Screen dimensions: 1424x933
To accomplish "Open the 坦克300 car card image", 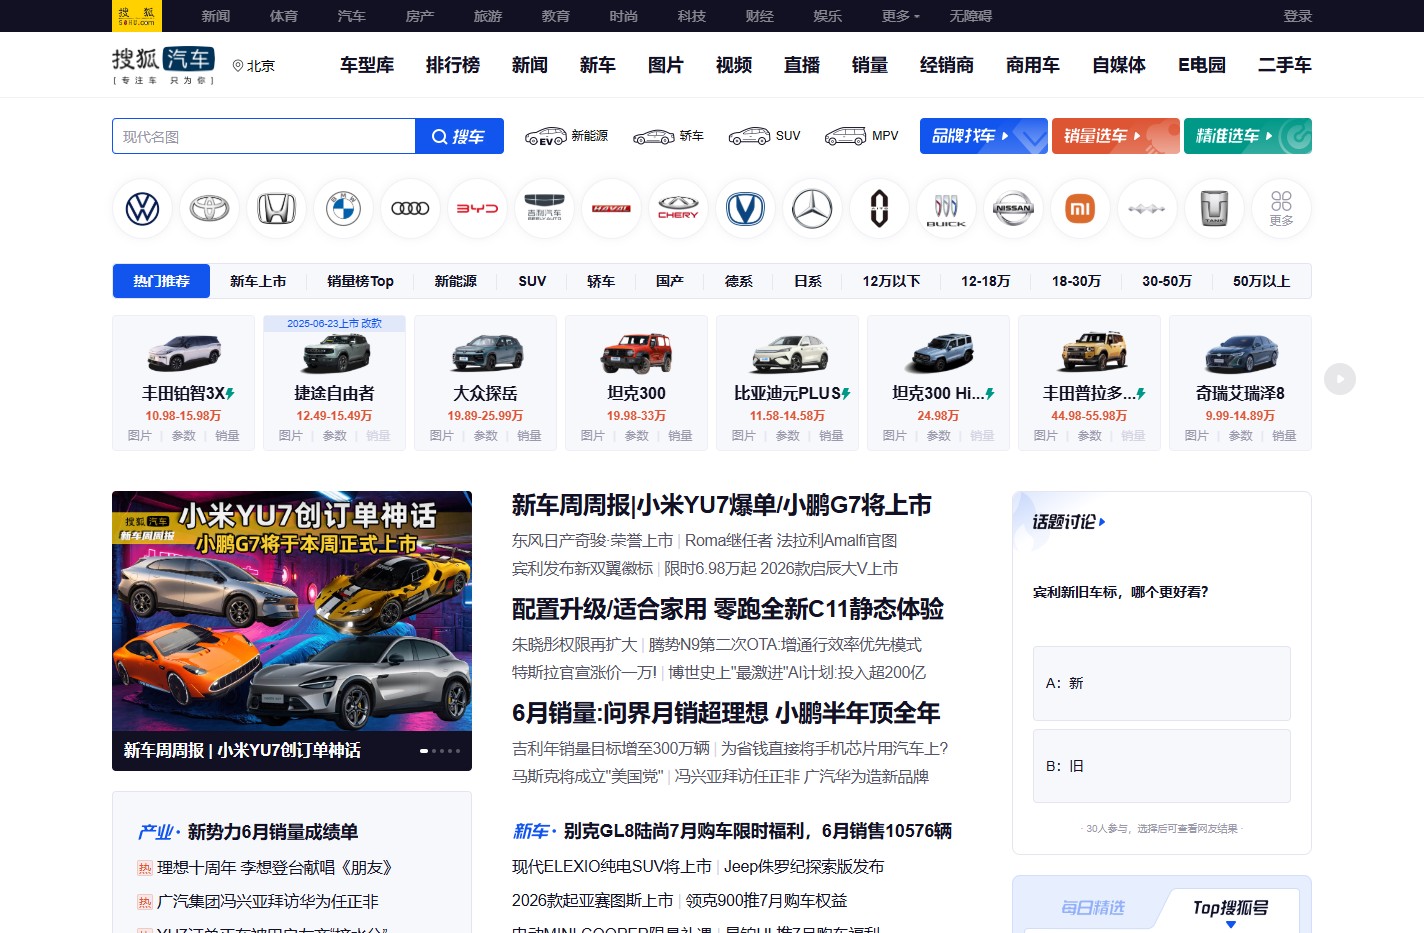I will (x=636, y=352).
